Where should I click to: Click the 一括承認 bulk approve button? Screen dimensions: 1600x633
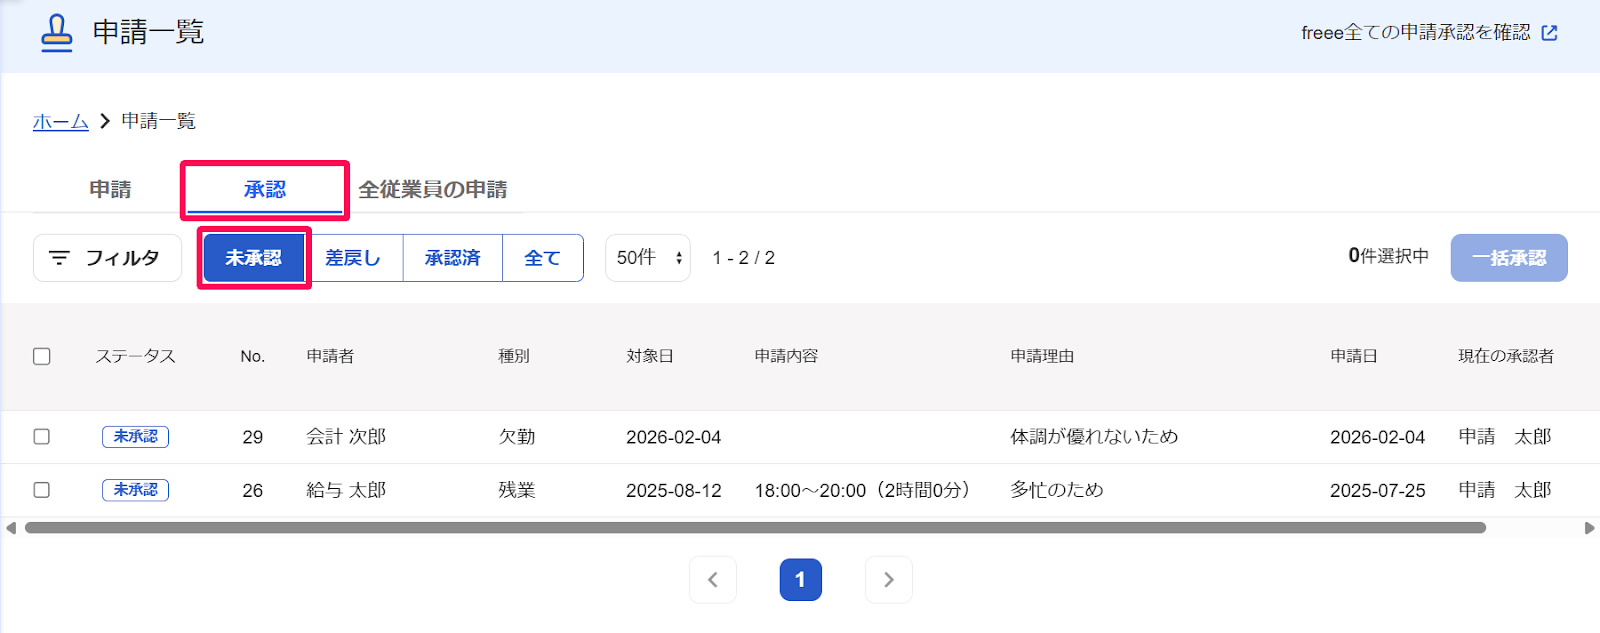1509,258
